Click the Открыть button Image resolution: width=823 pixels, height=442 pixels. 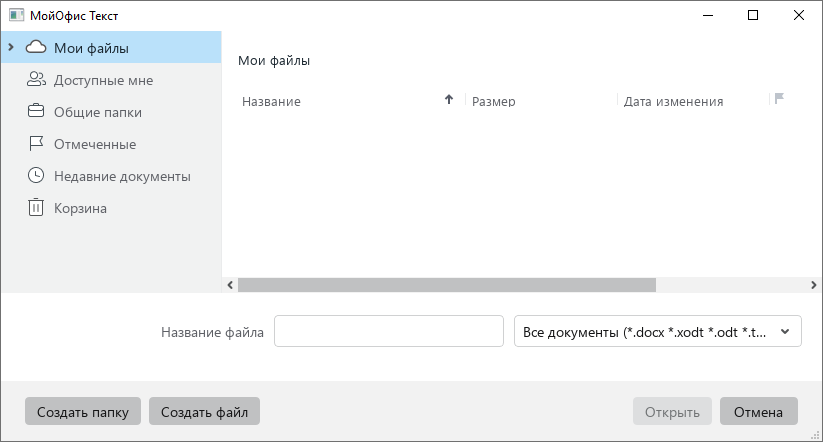click(x=672, y=411)
